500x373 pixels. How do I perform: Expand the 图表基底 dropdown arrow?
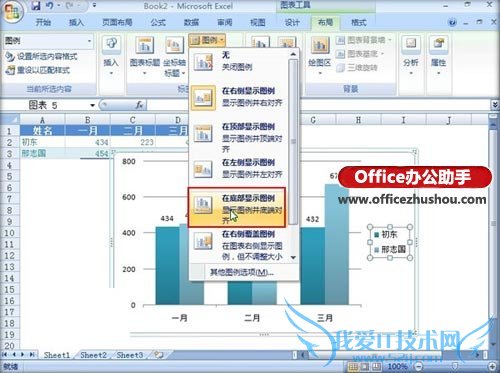click(382, 54)
